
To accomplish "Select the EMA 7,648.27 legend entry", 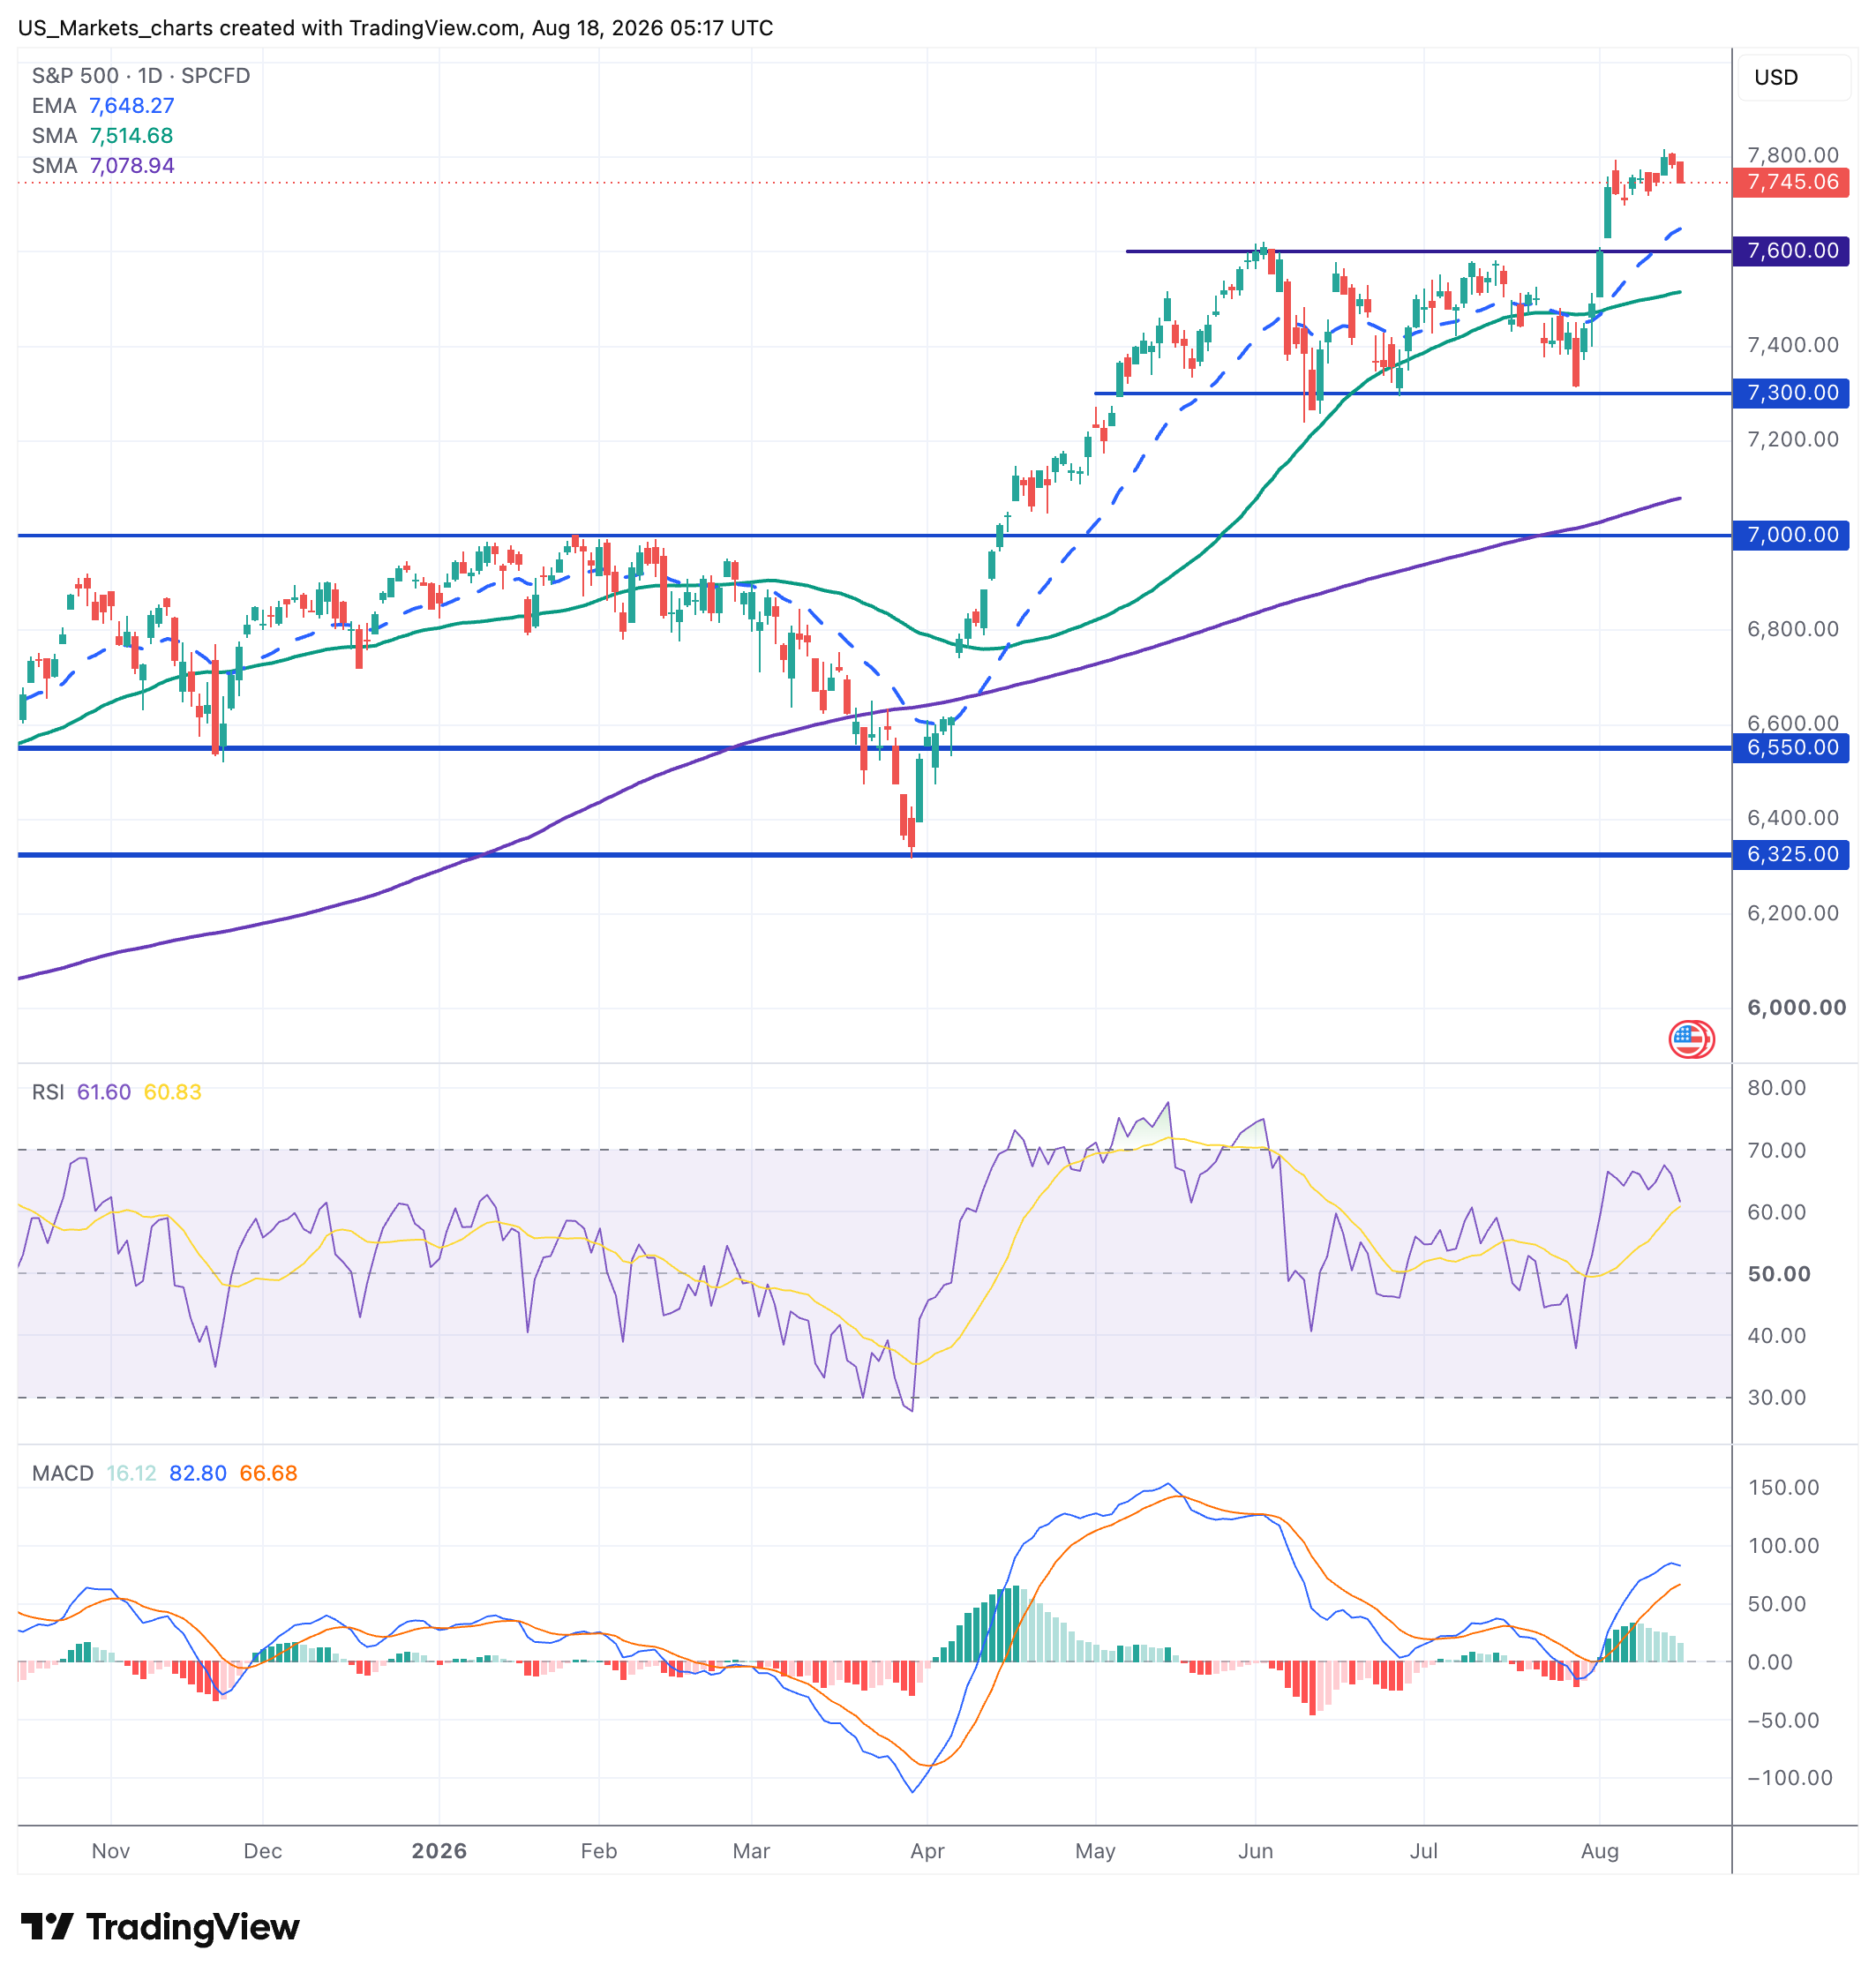I will click(103, 106).
